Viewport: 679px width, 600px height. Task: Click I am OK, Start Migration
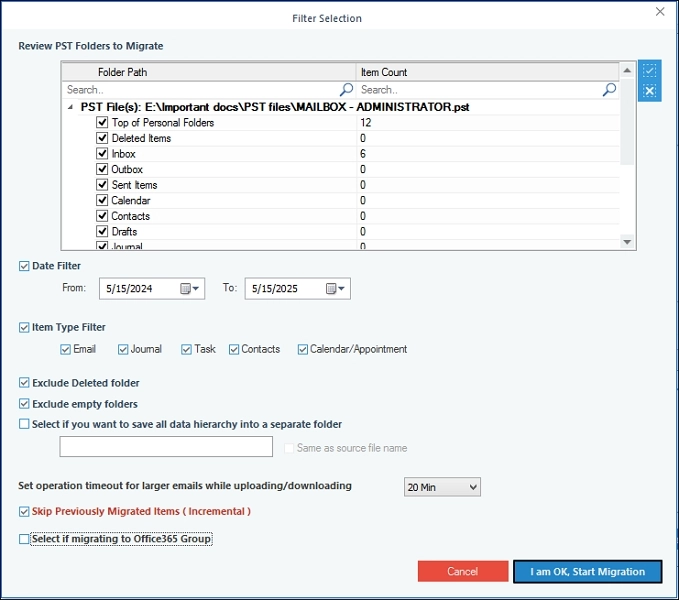[587, 572]
